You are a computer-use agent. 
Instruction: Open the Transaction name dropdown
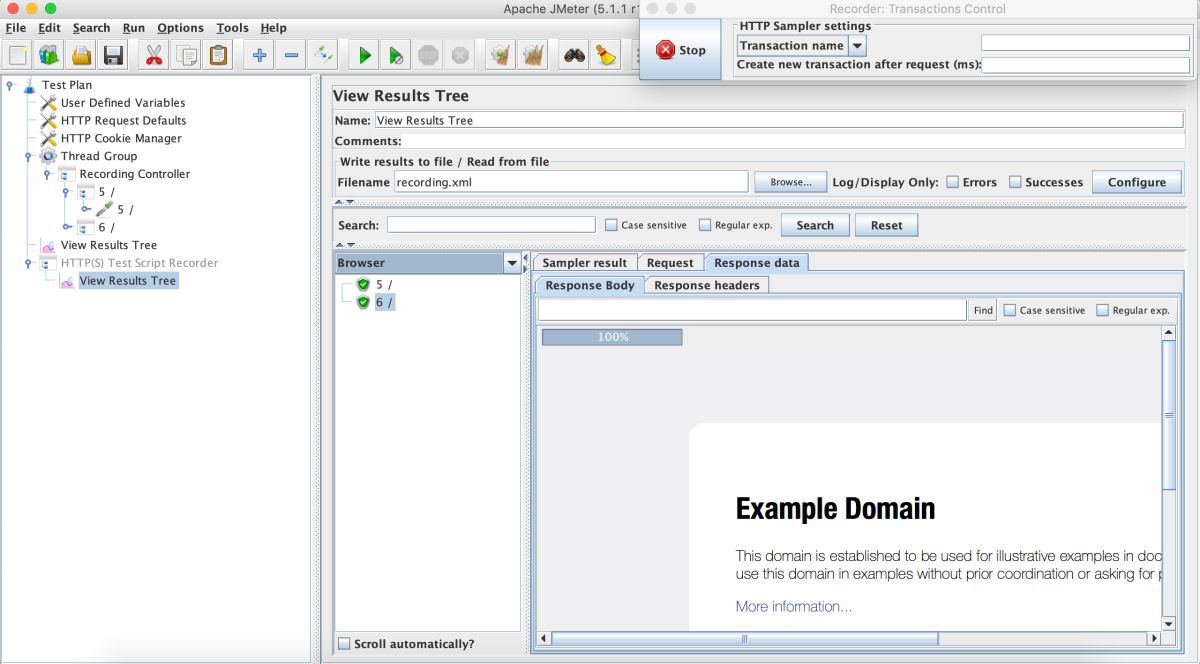[857, 46]
